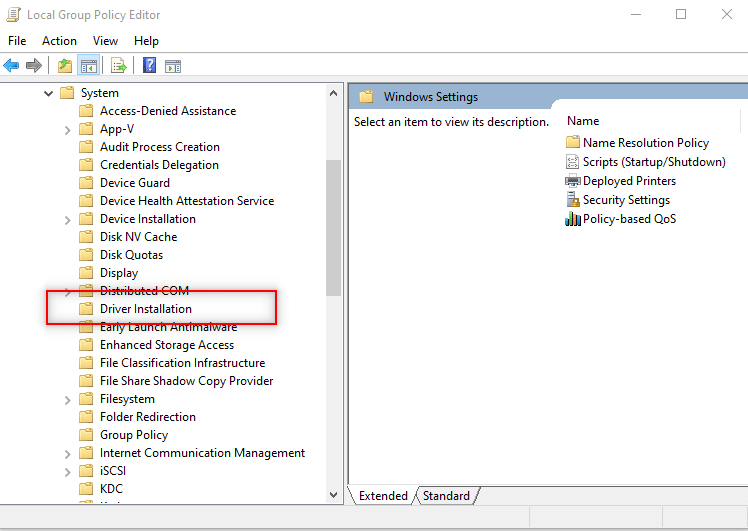Viewport: 748px width, 531px height.
Task: Select Early Launch Antimalware folder
Action: click(168, 327)
